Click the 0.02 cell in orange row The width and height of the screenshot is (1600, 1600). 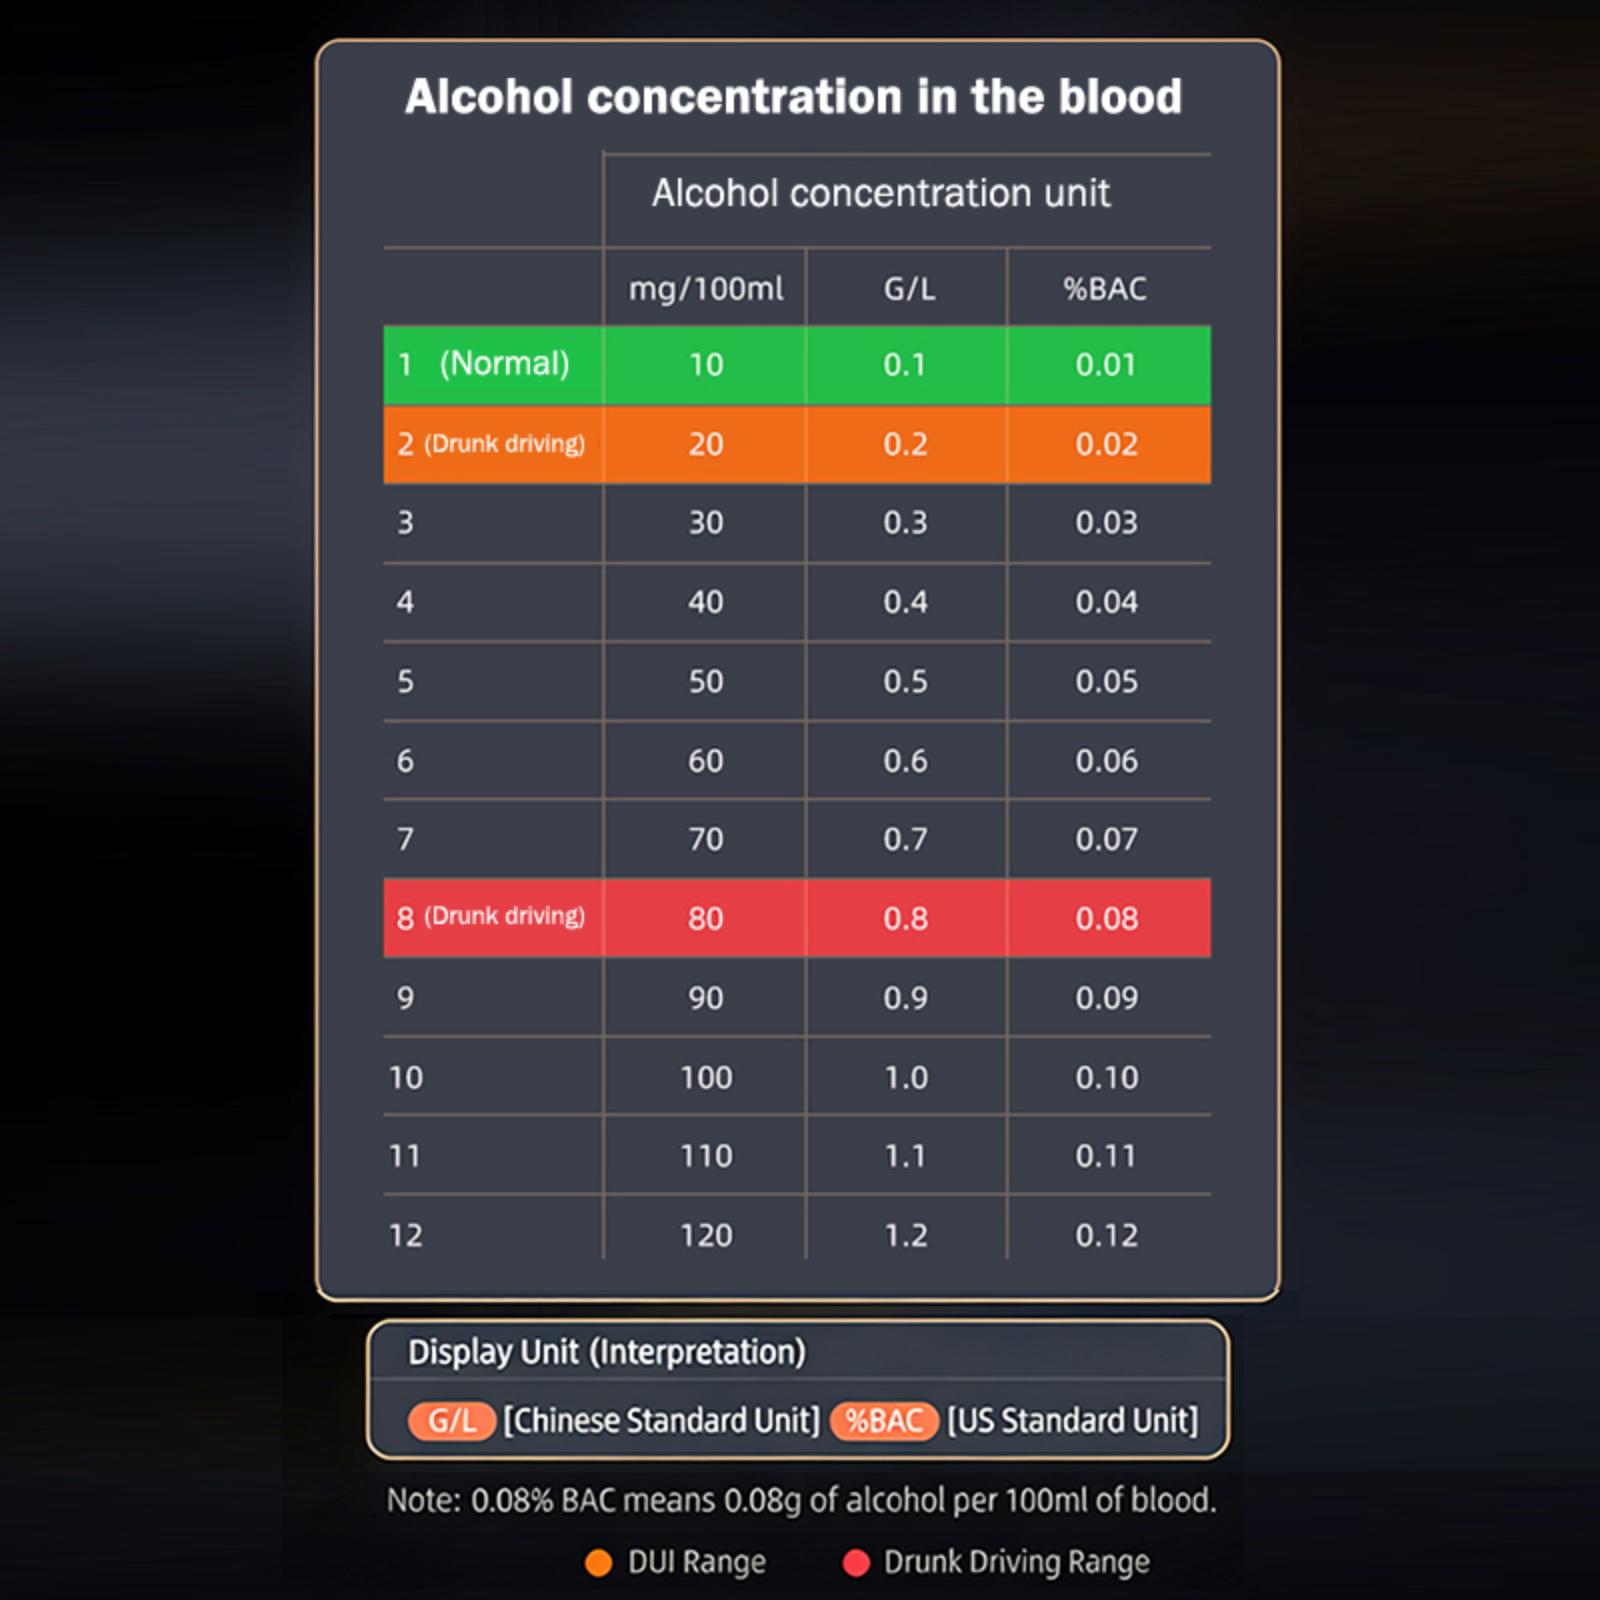click(1106, 444)
